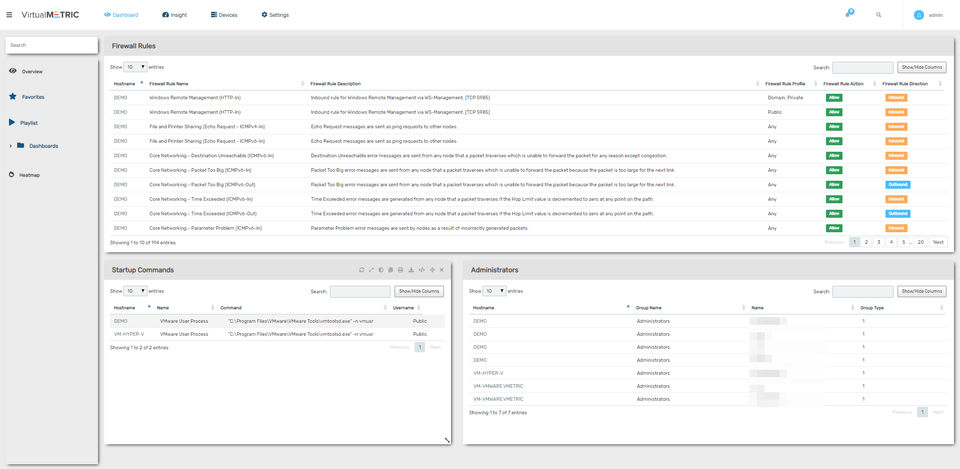Expand the Dashboards tree chevron
Image resolution: width=960 pixels, height=469 pixels.
pos(11,146)
